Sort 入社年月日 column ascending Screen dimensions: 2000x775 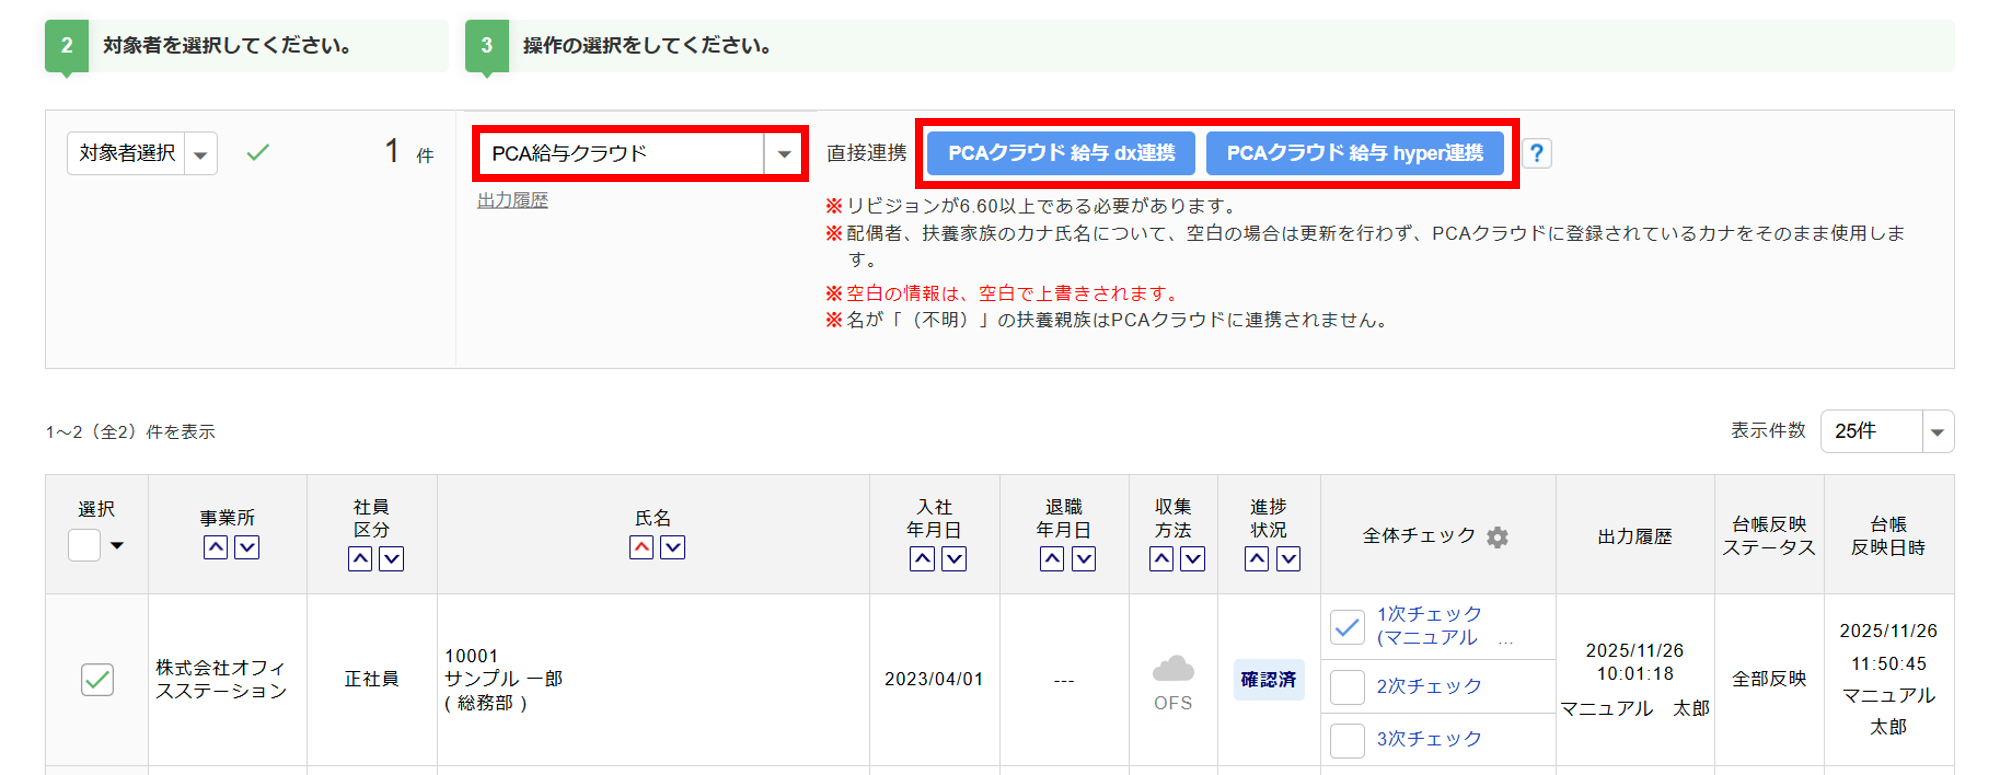[x=922, y=559]
